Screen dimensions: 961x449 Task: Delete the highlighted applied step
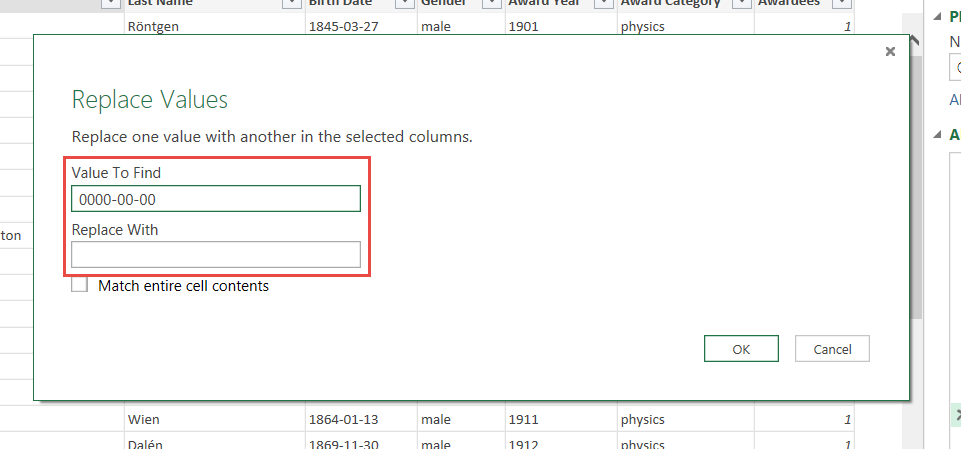coord(956,414)
